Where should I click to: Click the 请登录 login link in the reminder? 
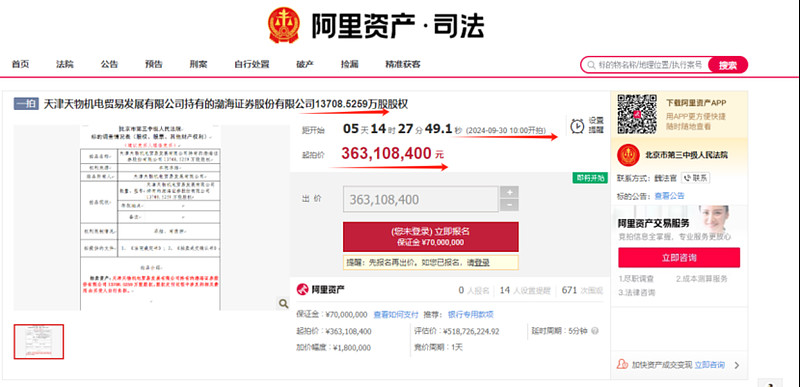click(x=479, y=263)
